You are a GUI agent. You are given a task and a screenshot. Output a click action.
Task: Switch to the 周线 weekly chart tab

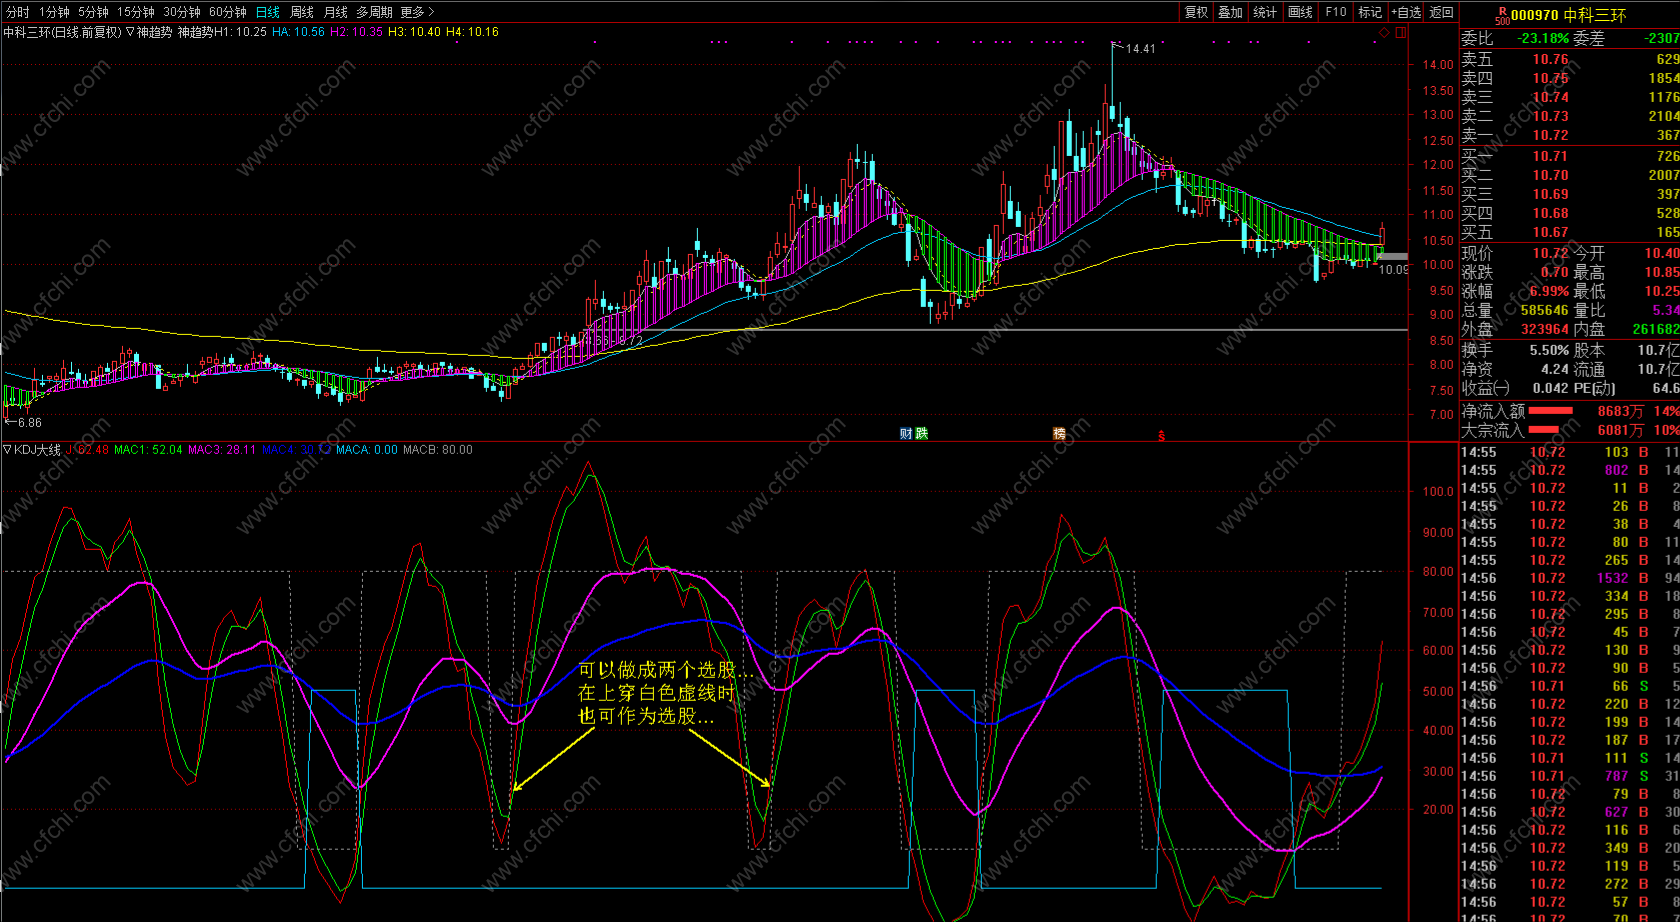(301, 12)
